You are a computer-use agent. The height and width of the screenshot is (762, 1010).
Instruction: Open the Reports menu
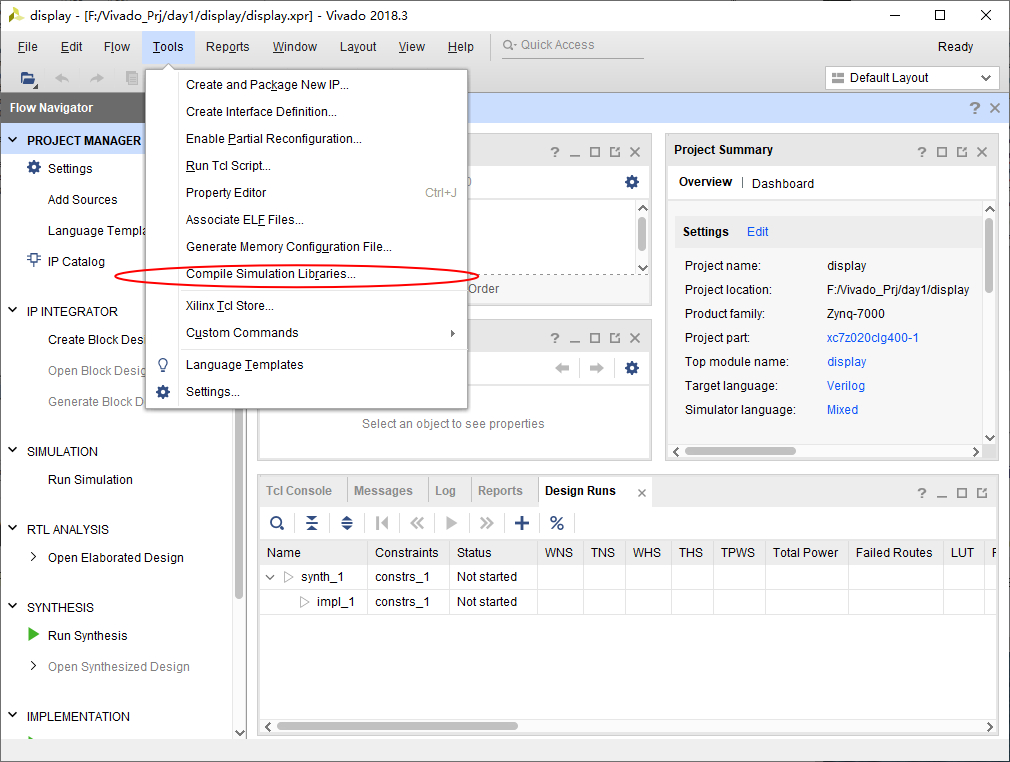[x=227, y=47]
